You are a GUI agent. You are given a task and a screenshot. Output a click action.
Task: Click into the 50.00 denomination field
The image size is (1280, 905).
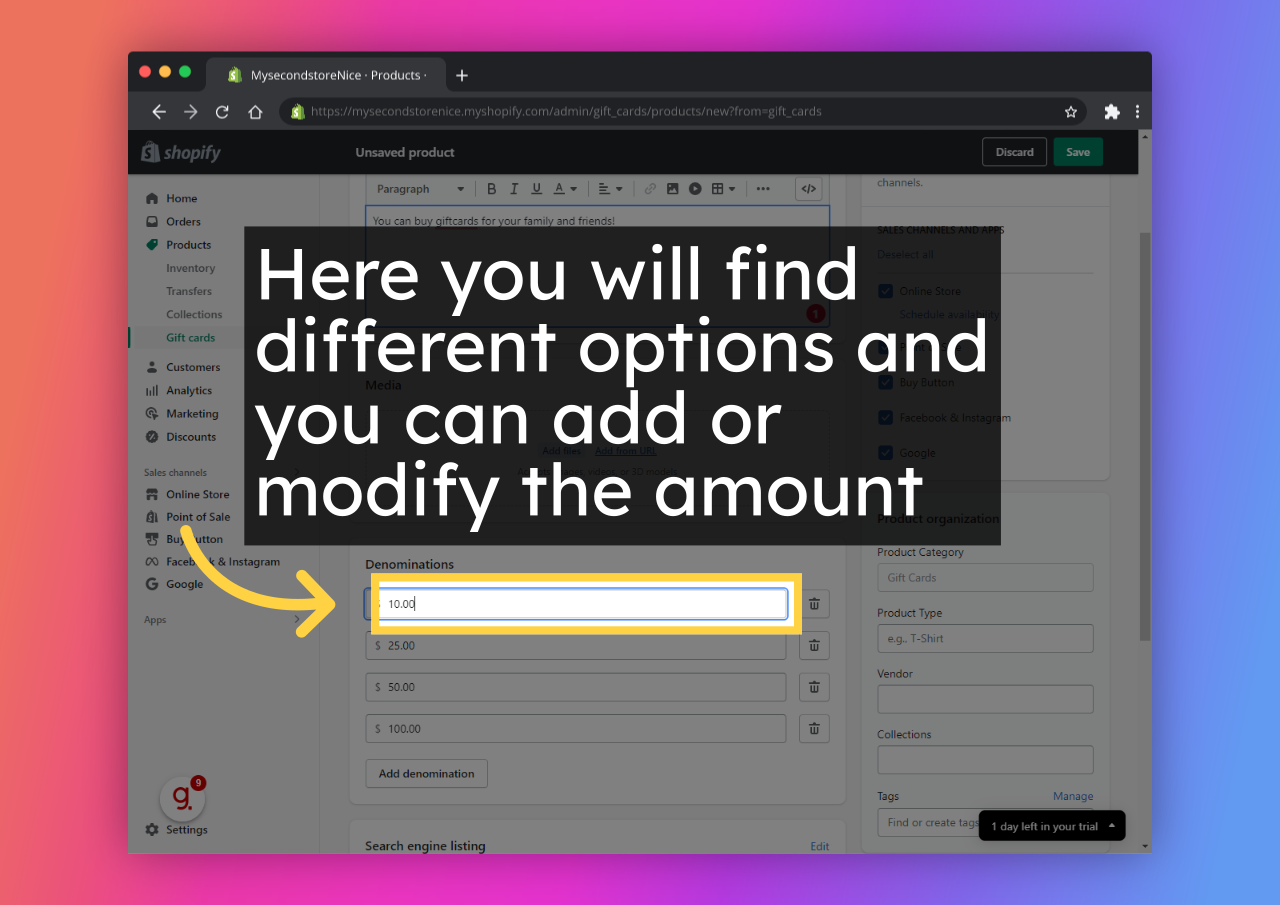click(x=576, y=687)
